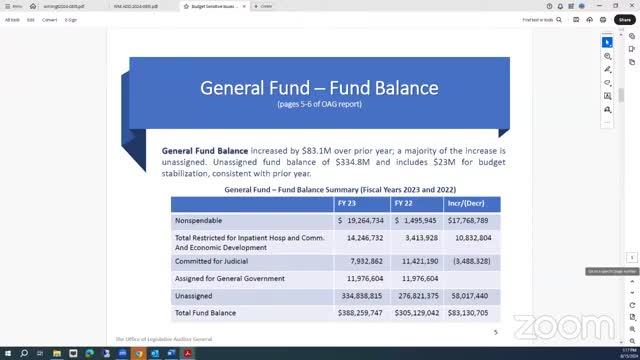Select the stamp signature tool
The height and width of the screenshot is (360, 640).
[x=607, y=109]
